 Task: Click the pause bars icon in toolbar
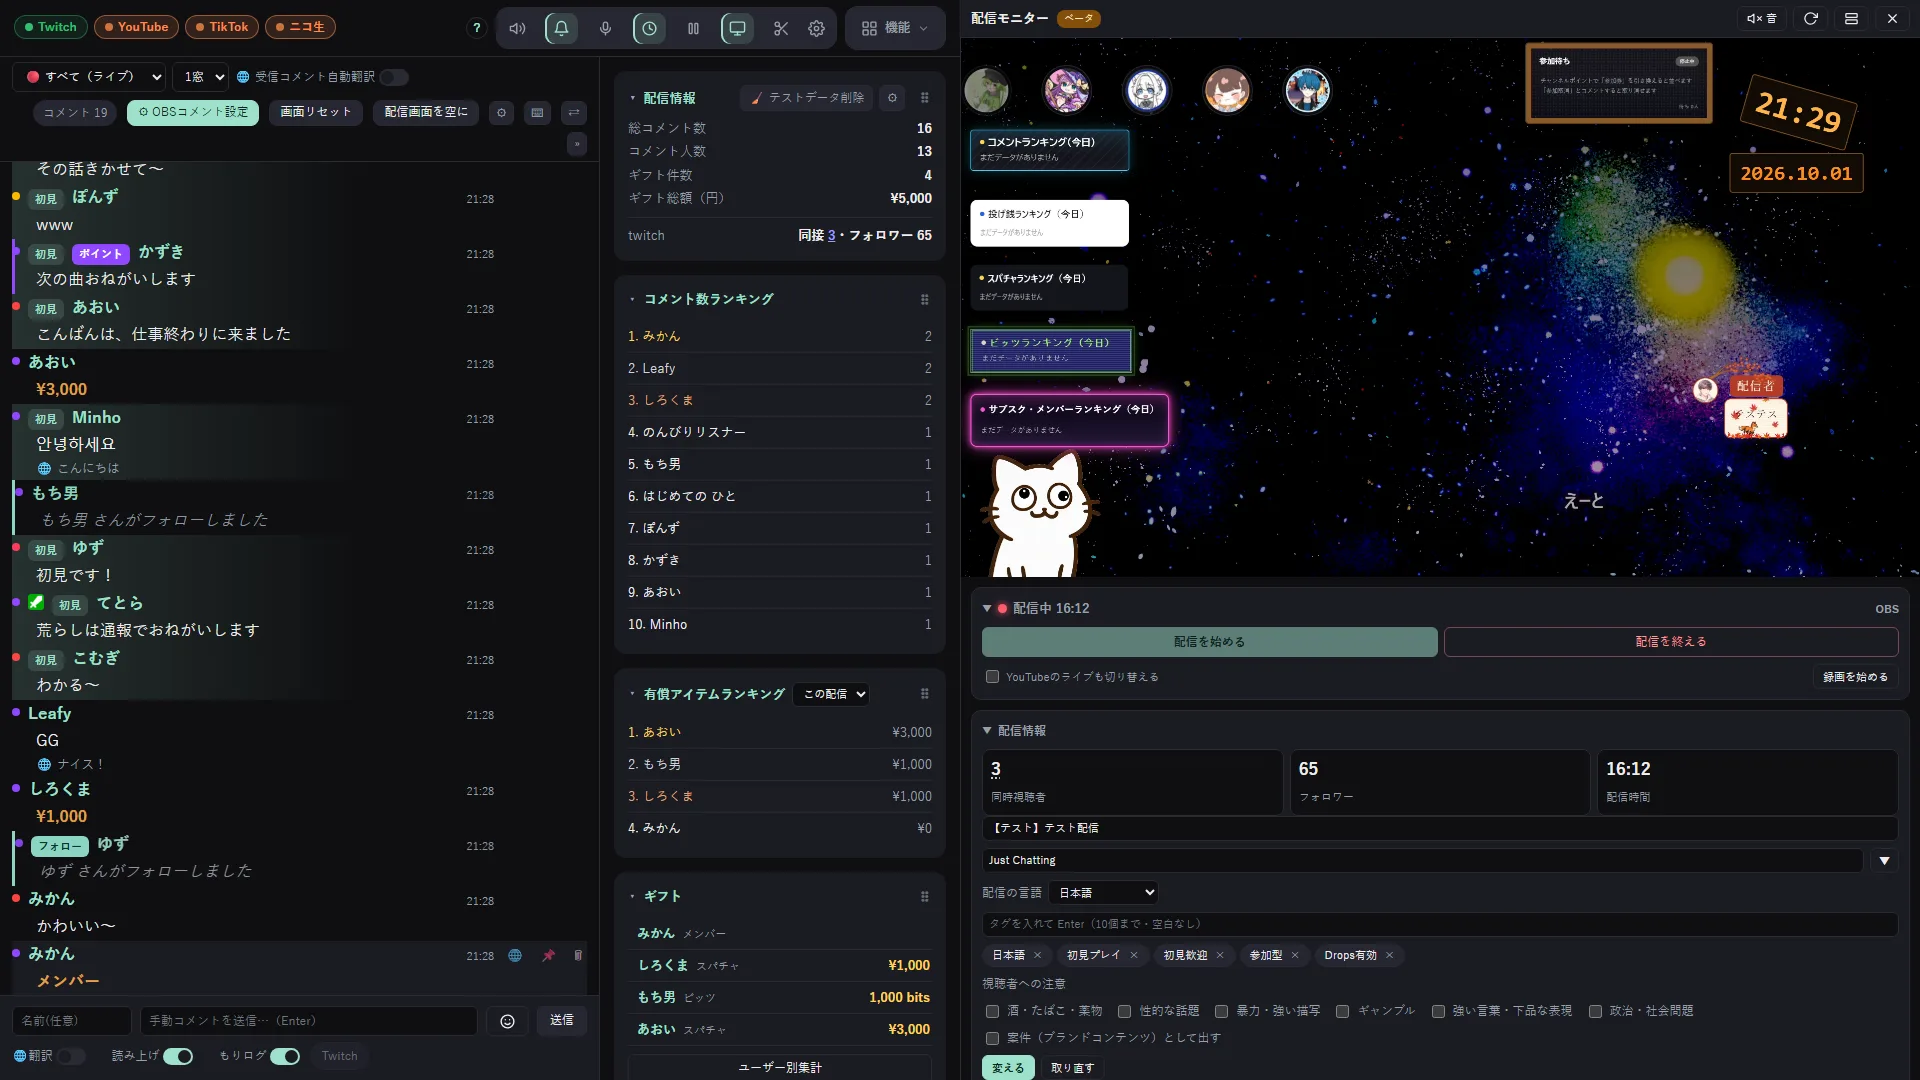693,28
